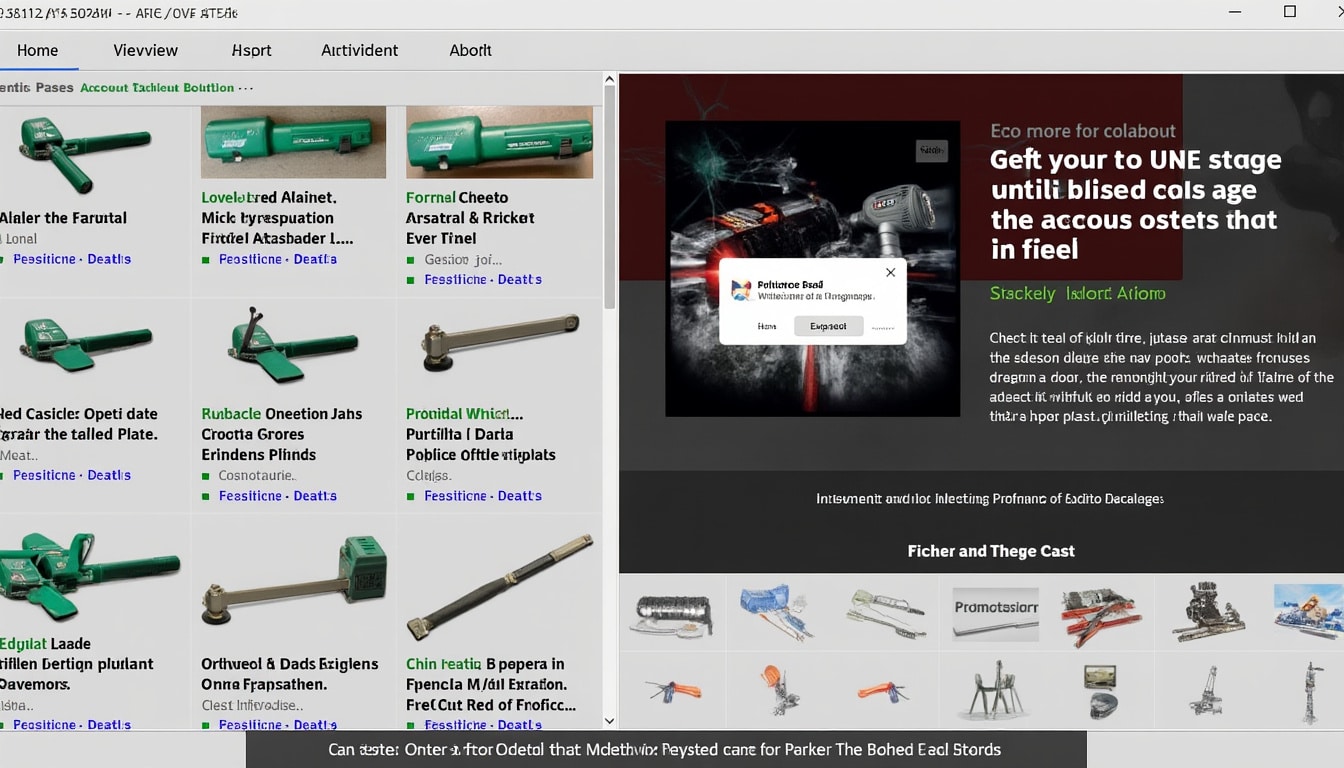Click Feasiticne link under Ned Casicle
The height and width of the screenshot is (768, 1344).
[44, 476]
